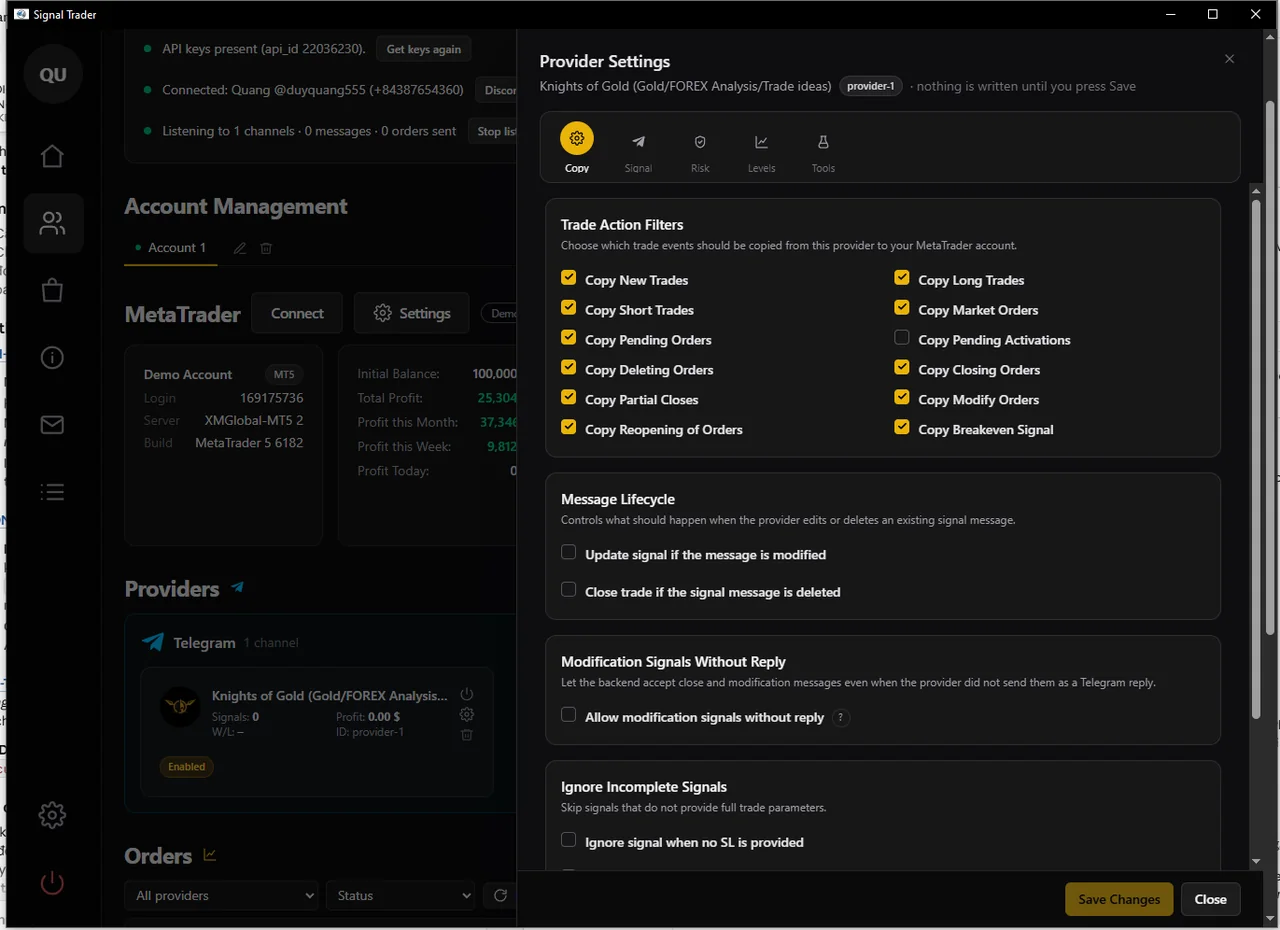The width and height of the screenshot is (1280, 930).
Task: Enable Close trade if message deleted
Action: [568, 590]
